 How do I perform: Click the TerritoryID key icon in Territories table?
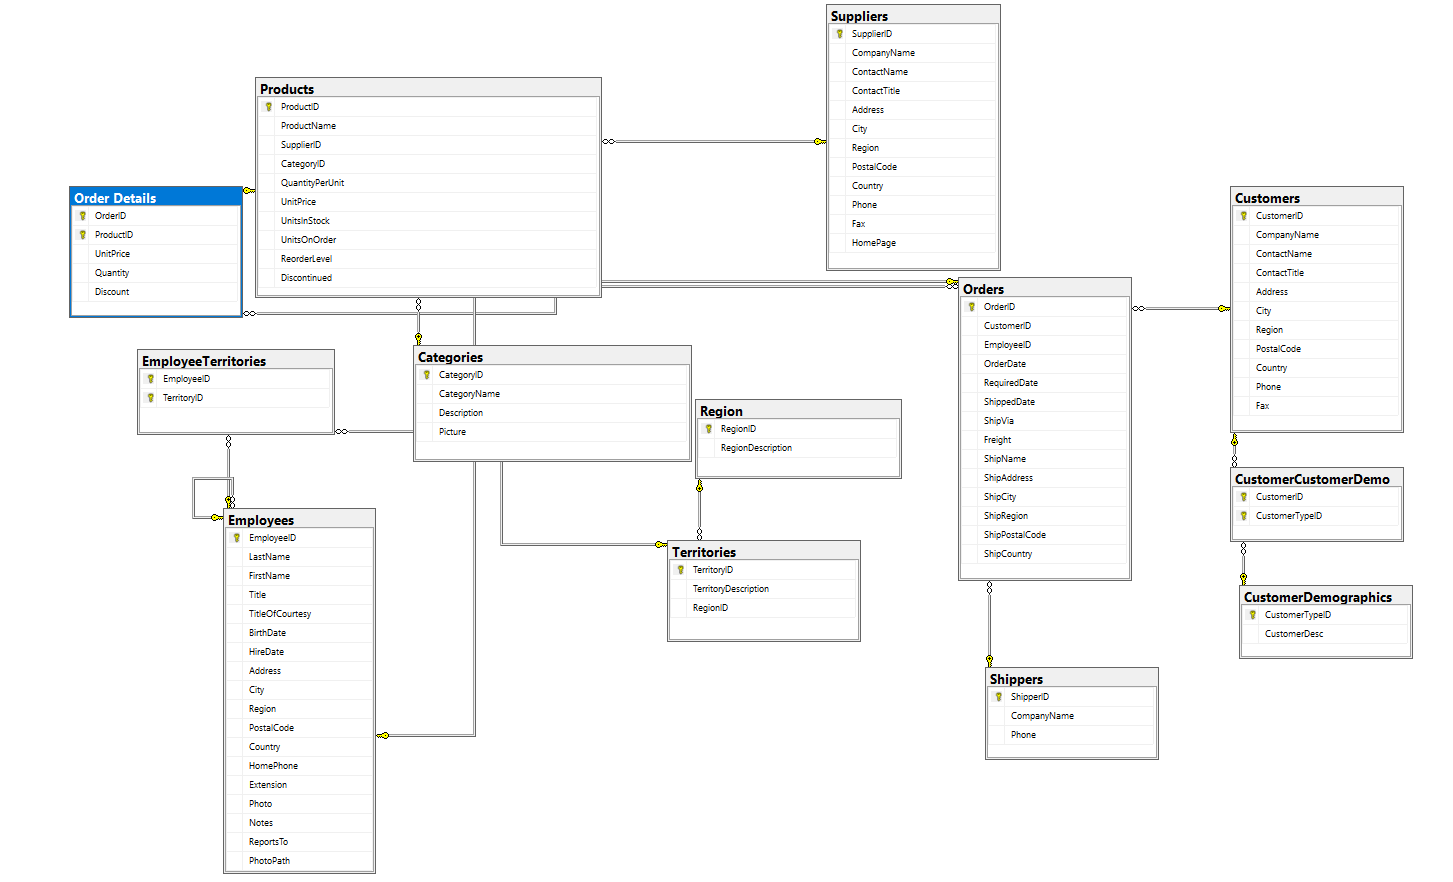click(681, 570)
